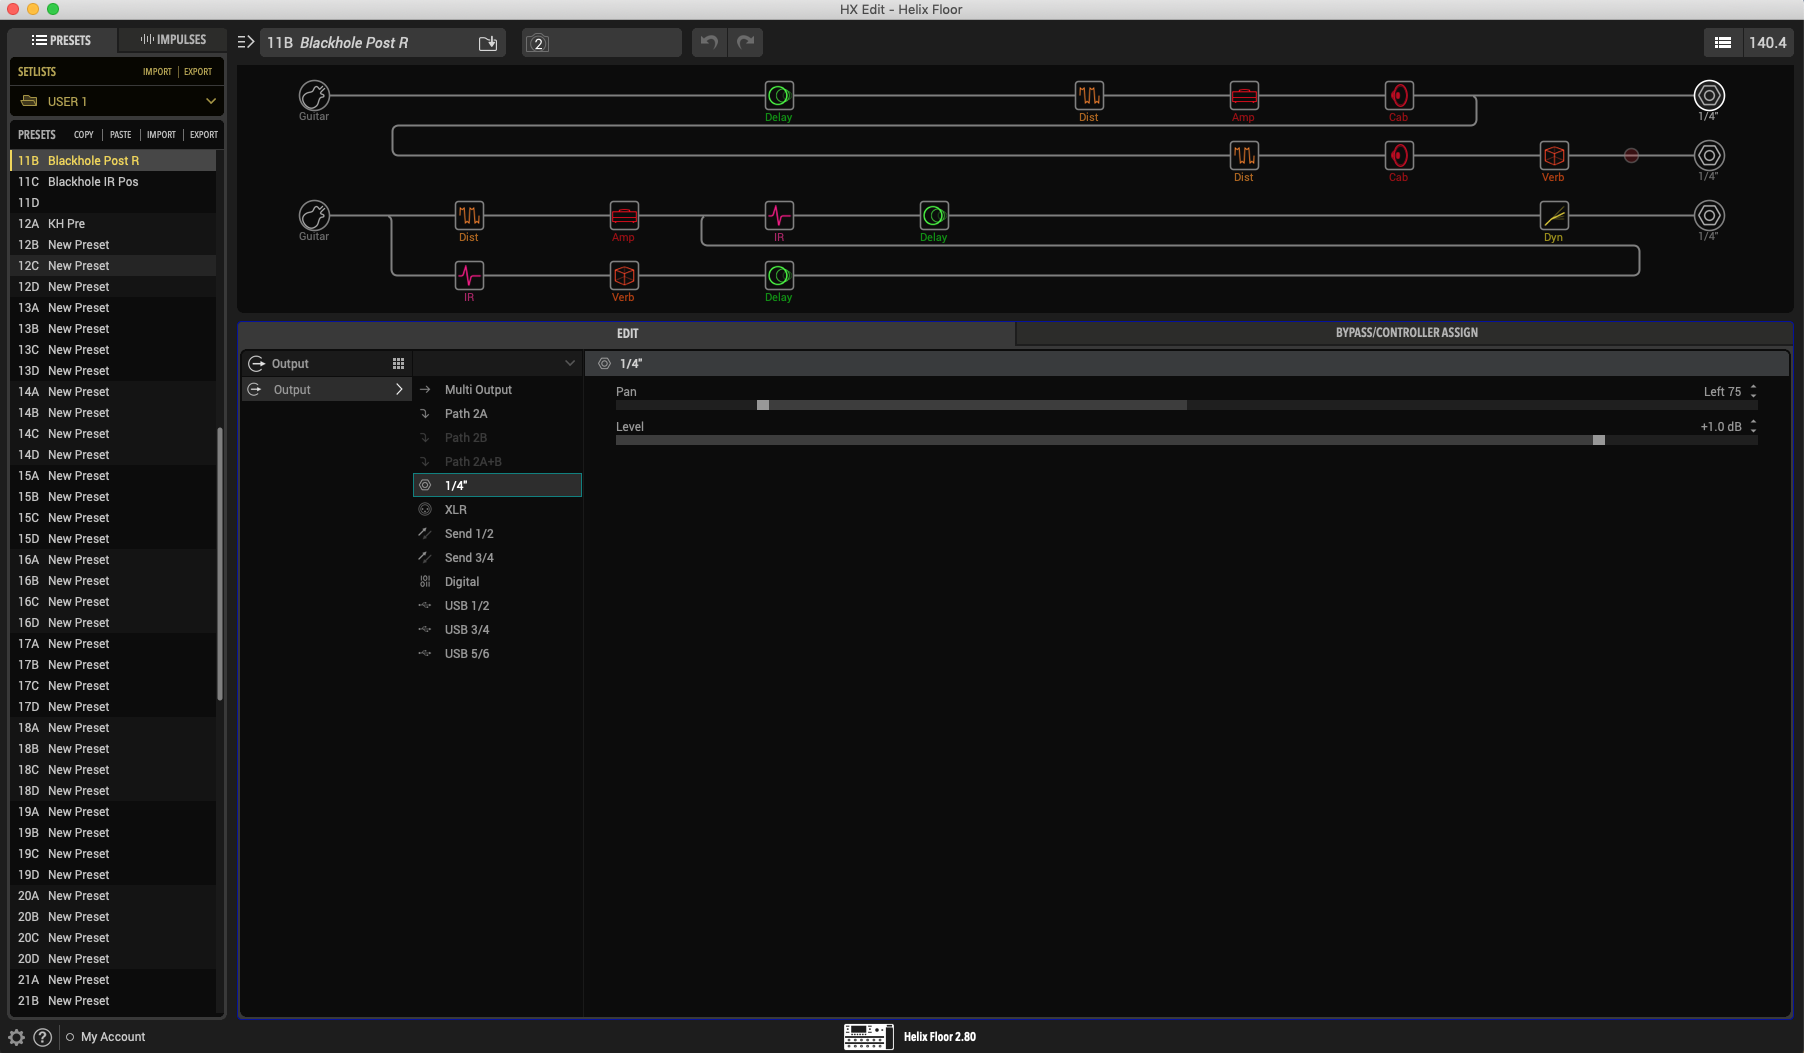Screen dimensions: 1804x1053
Task: Toggle the list view button near tempo
Action: tap(1722, 42)
